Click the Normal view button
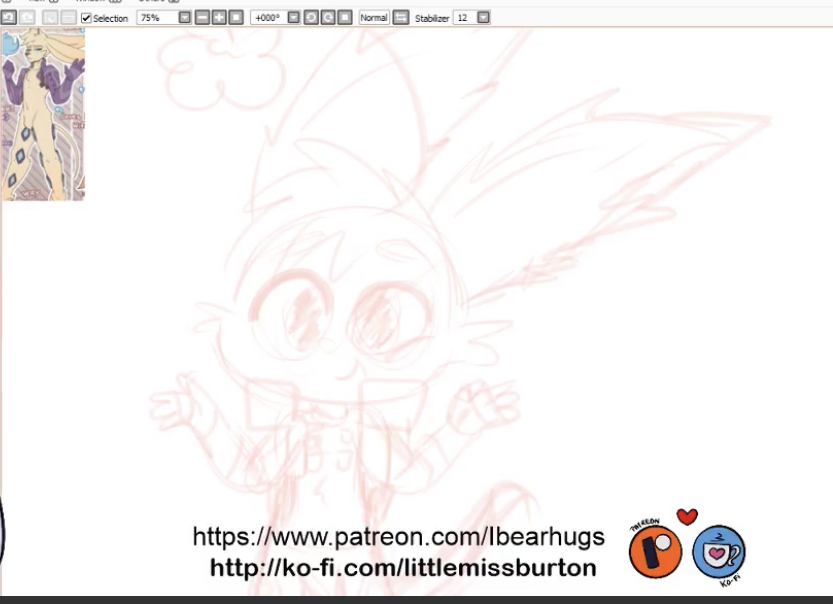Screen dimensions: 833x604 [x=374, y=18]
